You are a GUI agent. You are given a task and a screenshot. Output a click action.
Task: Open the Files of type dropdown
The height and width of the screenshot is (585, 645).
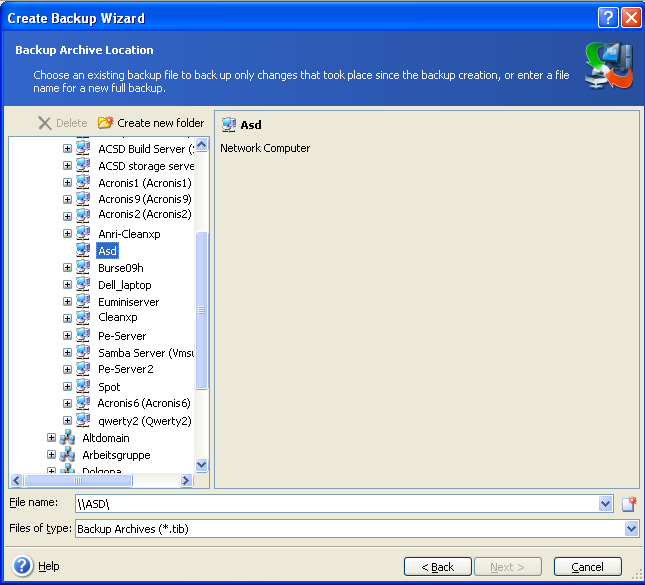point(631,528)
